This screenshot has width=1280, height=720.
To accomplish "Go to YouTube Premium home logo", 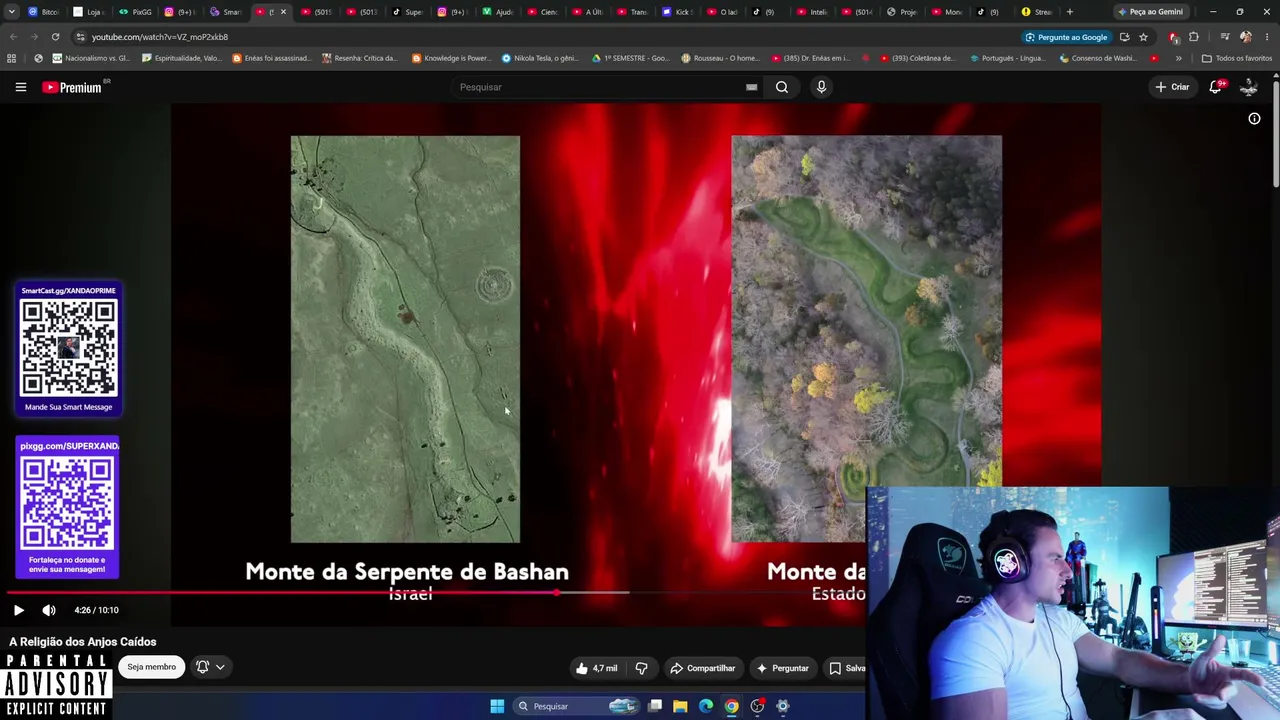I will coord(72,87).
